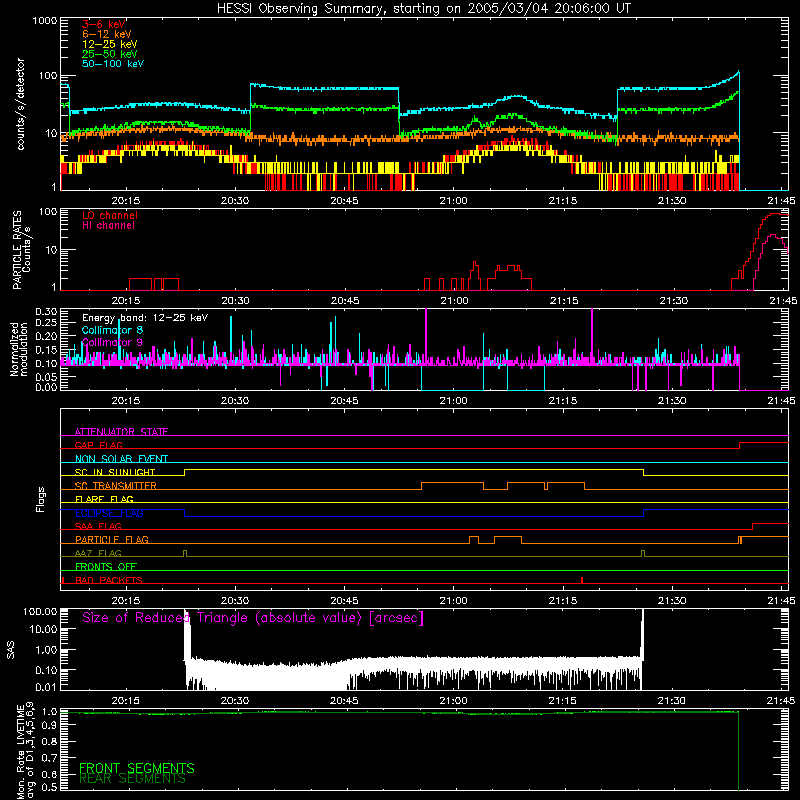
Task: Click the 0.5 tick on livetime axis
Action: coord(50,788)
